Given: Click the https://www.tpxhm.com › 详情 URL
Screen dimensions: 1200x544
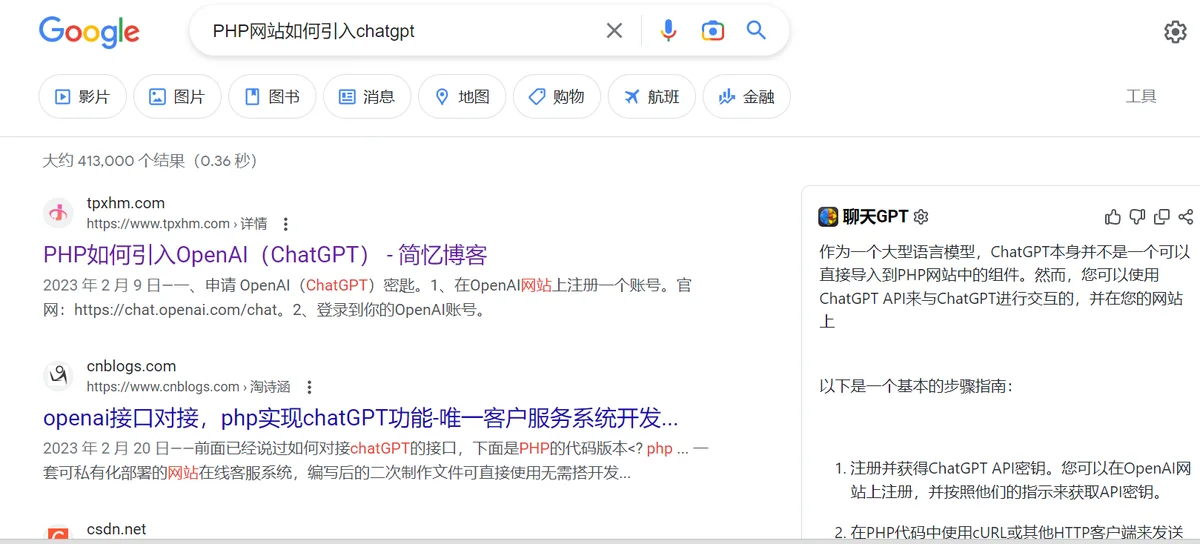Looking at the screenshot, I should (176, 224).
